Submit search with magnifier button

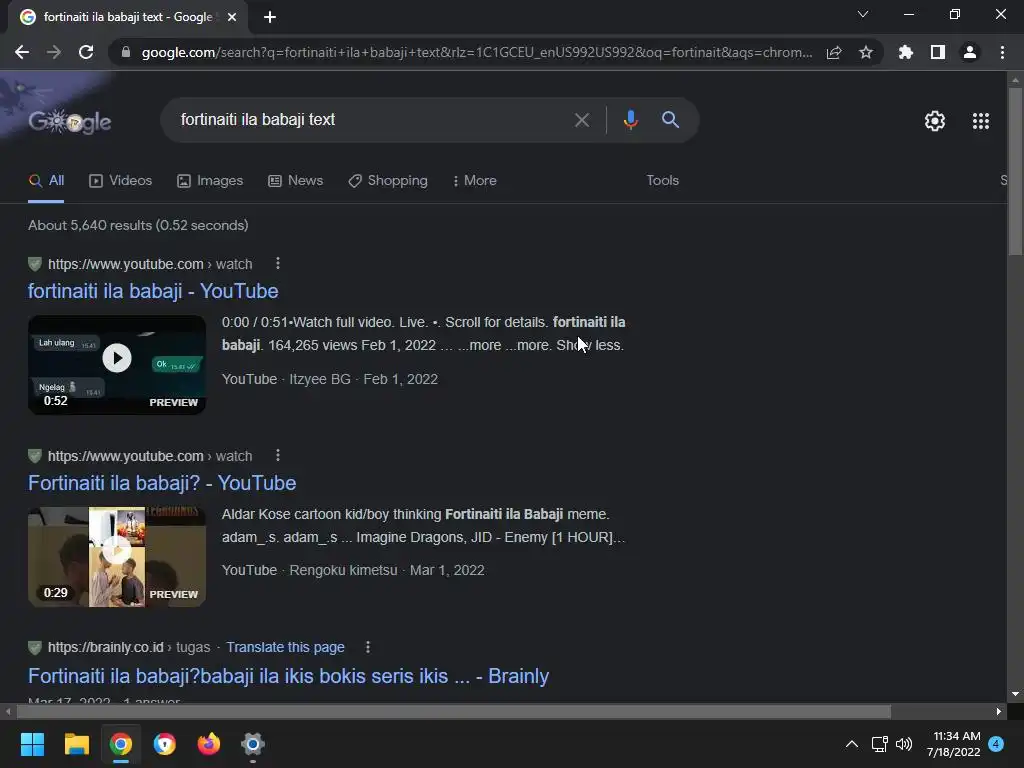tap(670, 120)
